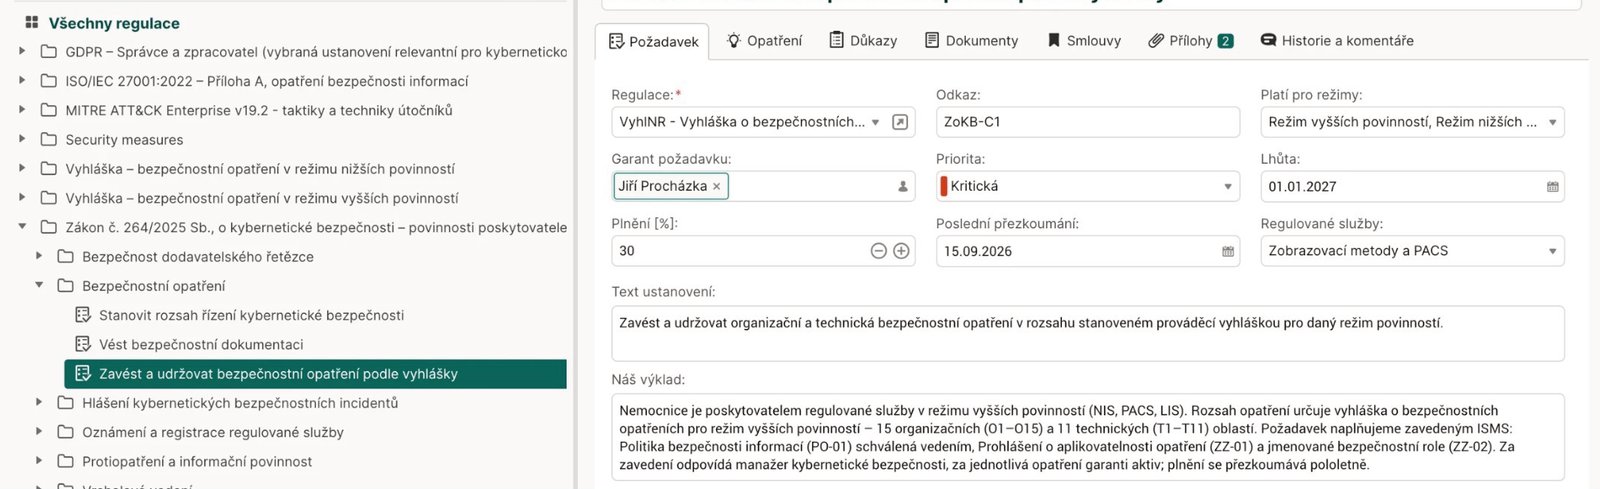Switch to Důkazy tab
The width and height of the screenshot is (1600, 489).
coord(863,41)
